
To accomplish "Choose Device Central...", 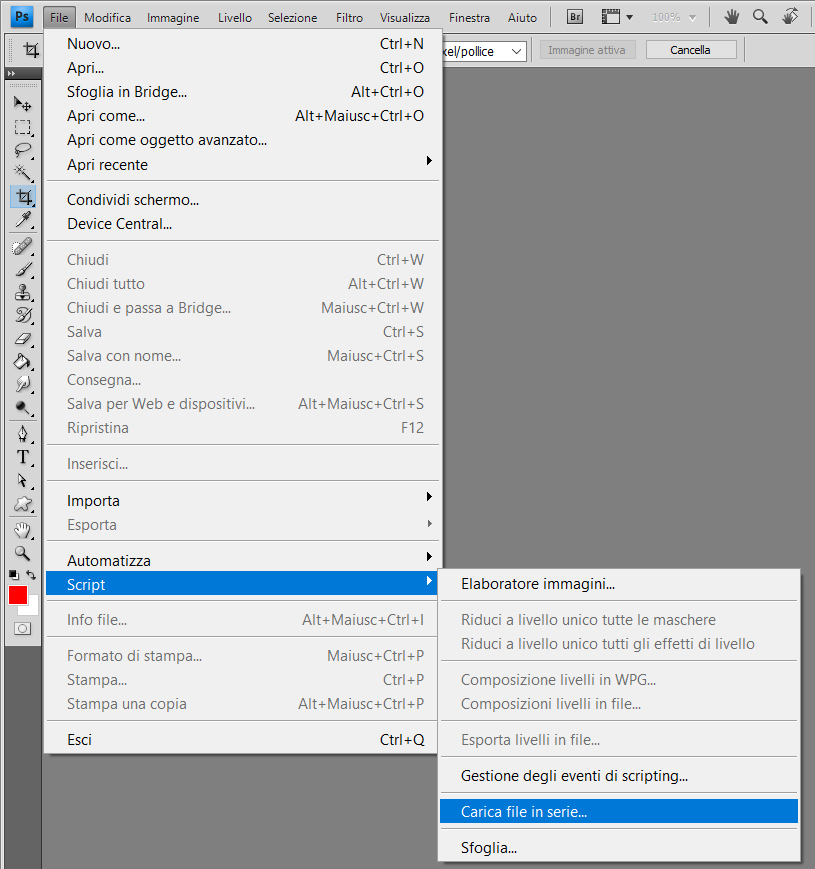I will [243, 223].
